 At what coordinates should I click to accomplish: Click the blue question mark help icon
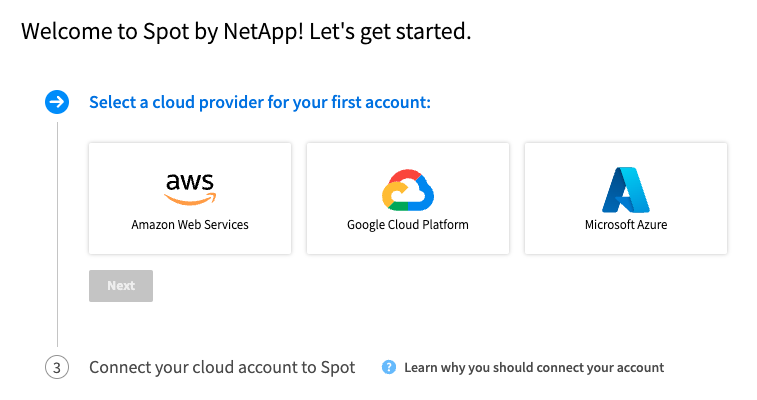389,368
